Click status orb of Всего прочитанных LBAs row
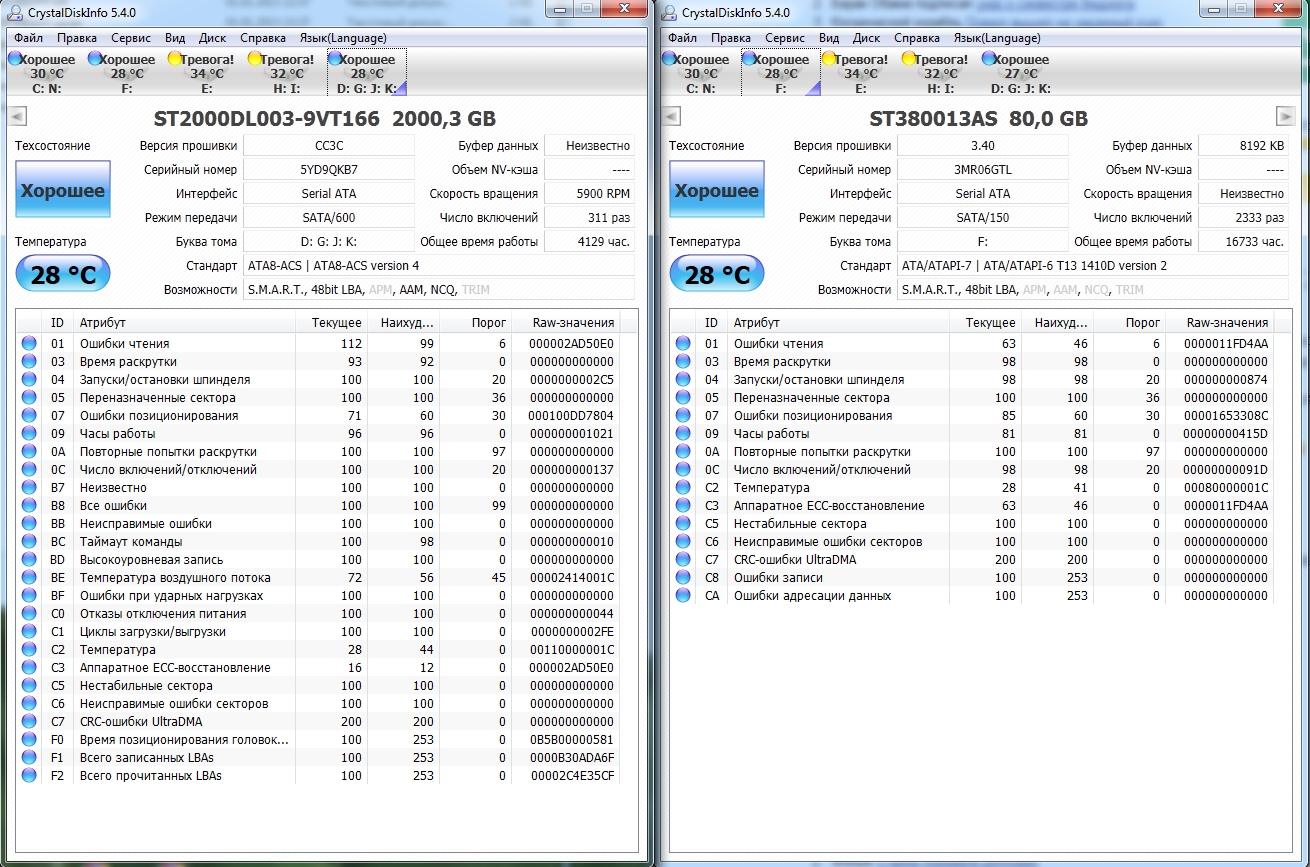Viewport: 1310px width, 867px height. point(29,776)
